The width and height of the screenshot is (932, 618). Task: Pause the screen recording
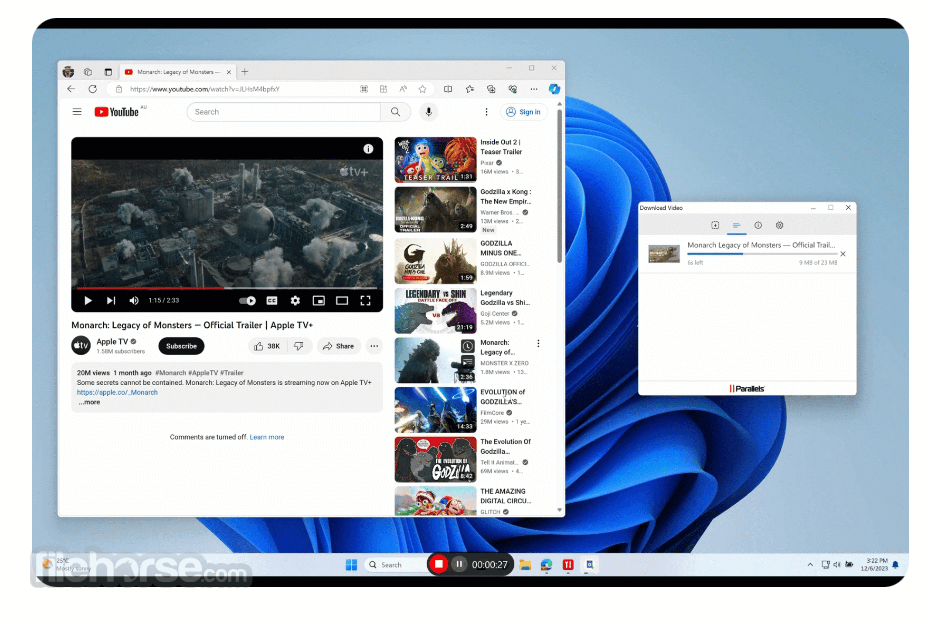[459, 564]
